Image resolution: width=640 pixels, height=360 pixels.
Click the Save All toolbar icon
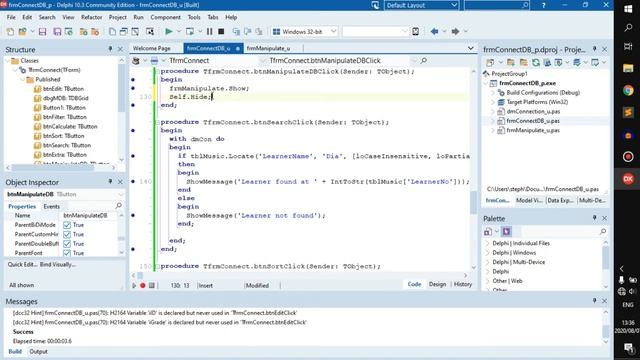(x=57, y=31)
